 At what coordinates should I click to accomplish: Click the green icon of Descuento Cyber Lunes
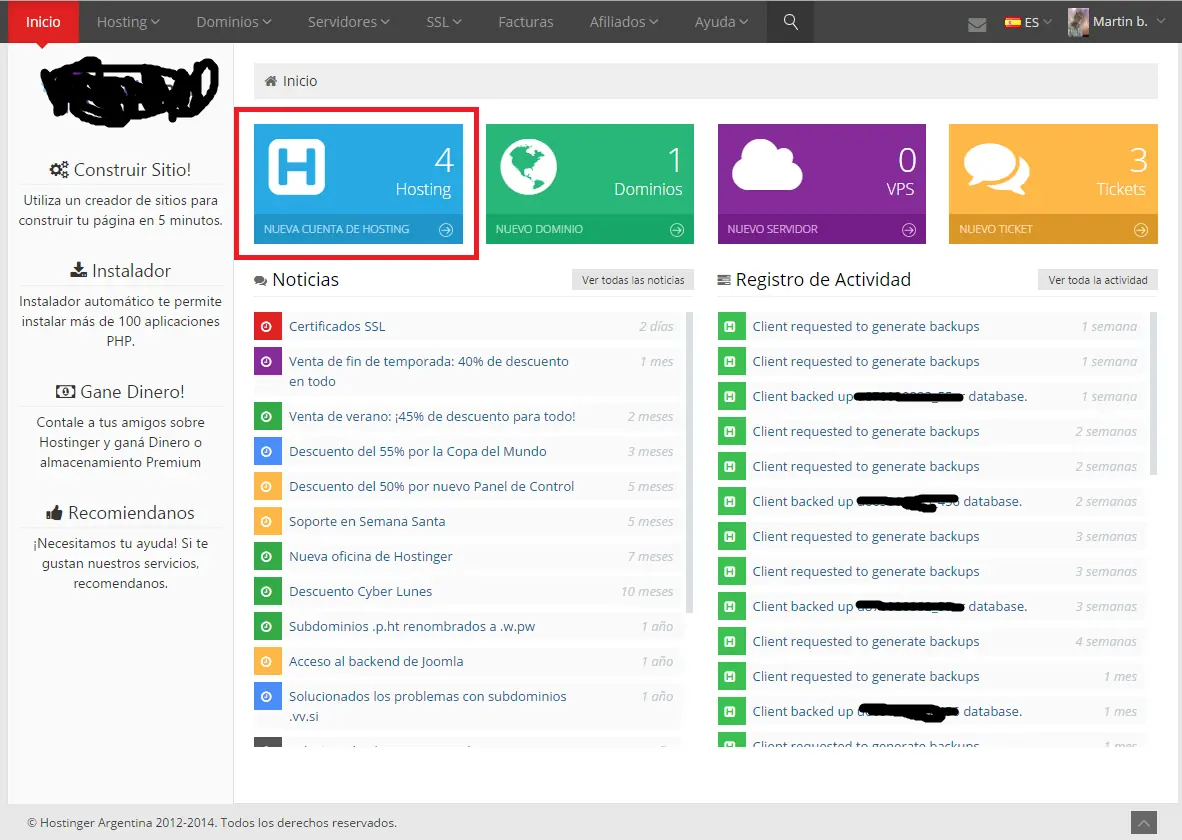click(x=268, y=591)
